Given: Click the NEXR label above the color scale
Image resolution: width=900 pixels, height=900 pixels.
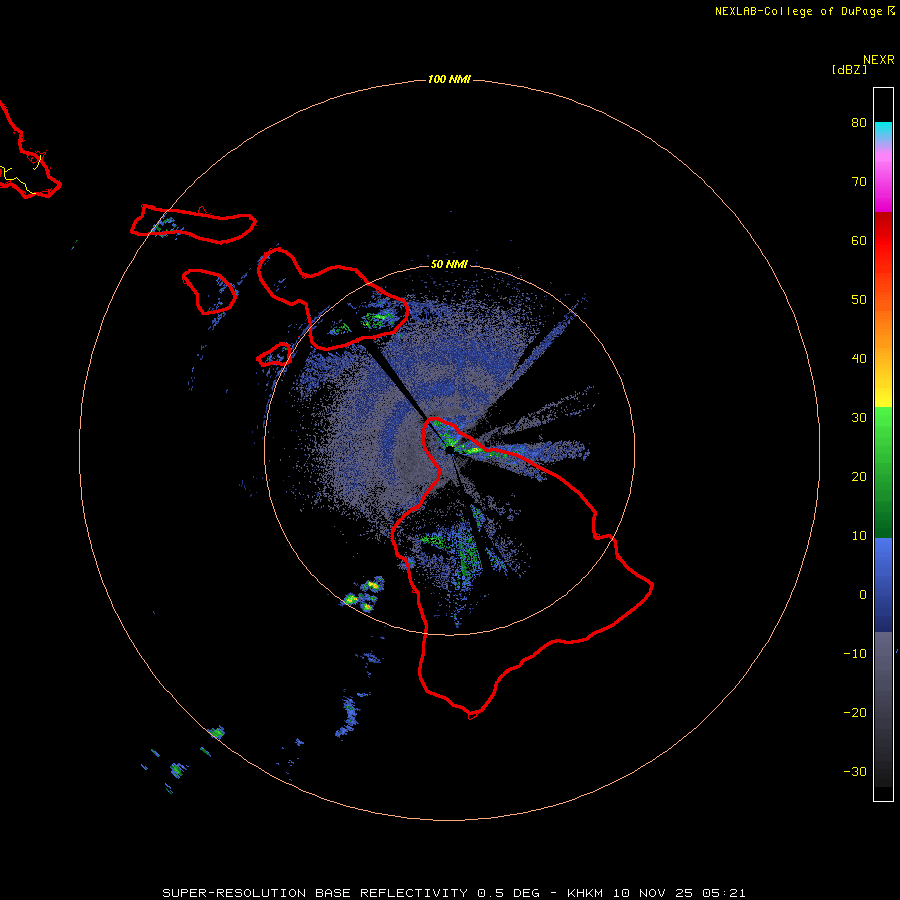Looking at the screenshot, I should (879, 60).
